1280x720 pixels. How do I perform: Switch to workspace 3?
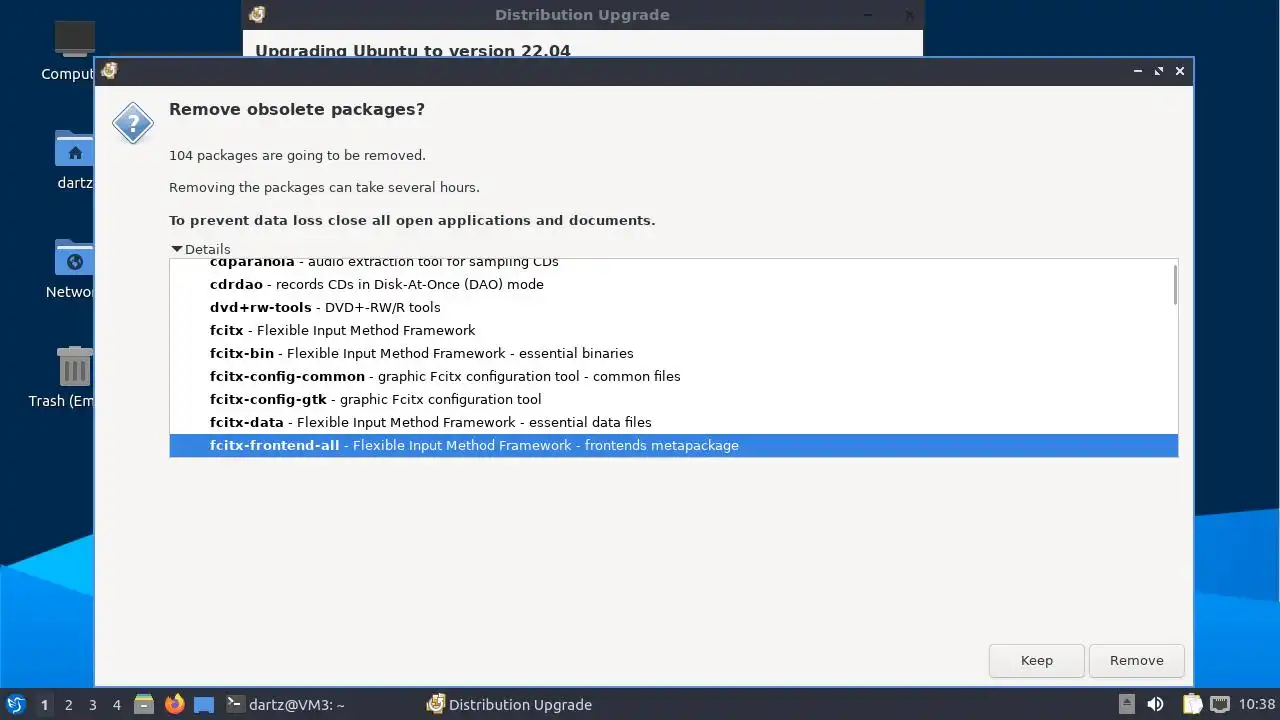click(92, 705)
